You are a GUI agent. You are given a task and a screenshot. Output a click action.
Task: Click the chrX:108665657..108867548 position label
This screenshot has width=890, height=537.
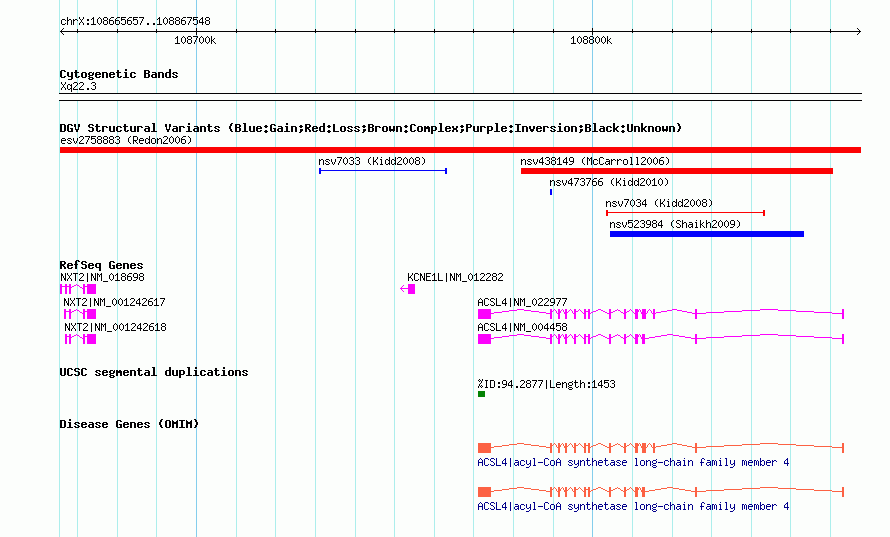click(135, 21)
